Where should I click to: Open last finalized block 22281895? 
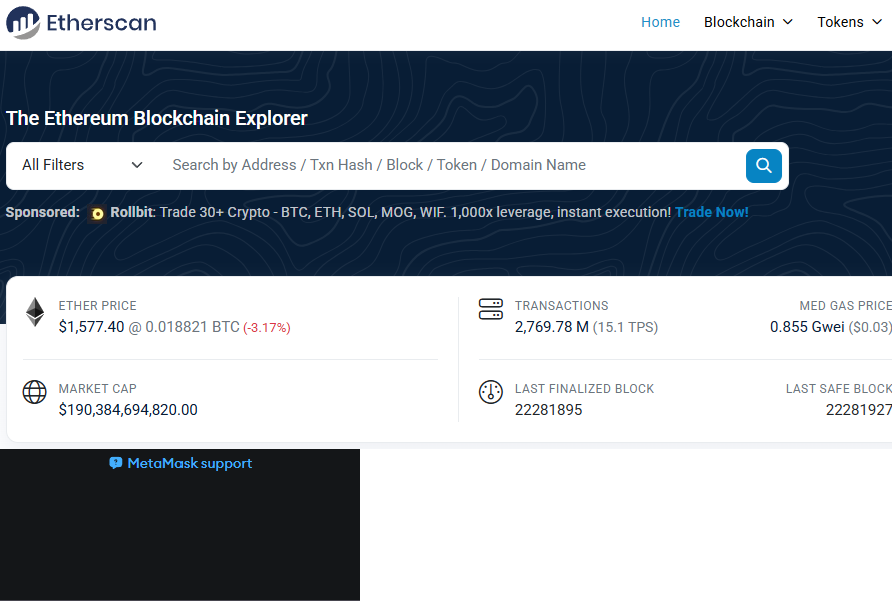pyautogui.click(x=548, y=410)
